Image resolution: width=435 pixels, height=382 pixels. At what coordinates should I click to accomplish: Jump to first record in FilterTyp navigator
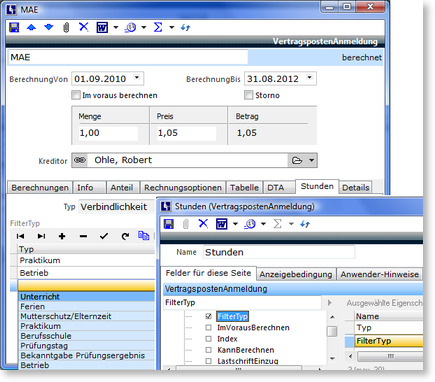point(20,236)
